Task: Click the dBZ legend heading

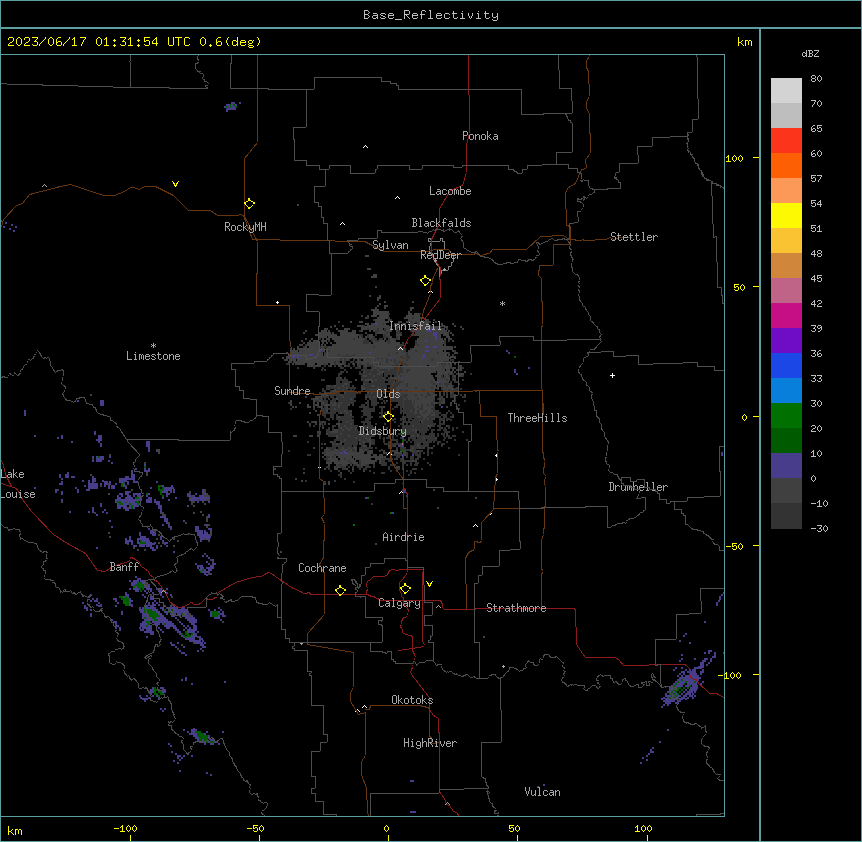Action: [x=810, y=53]
